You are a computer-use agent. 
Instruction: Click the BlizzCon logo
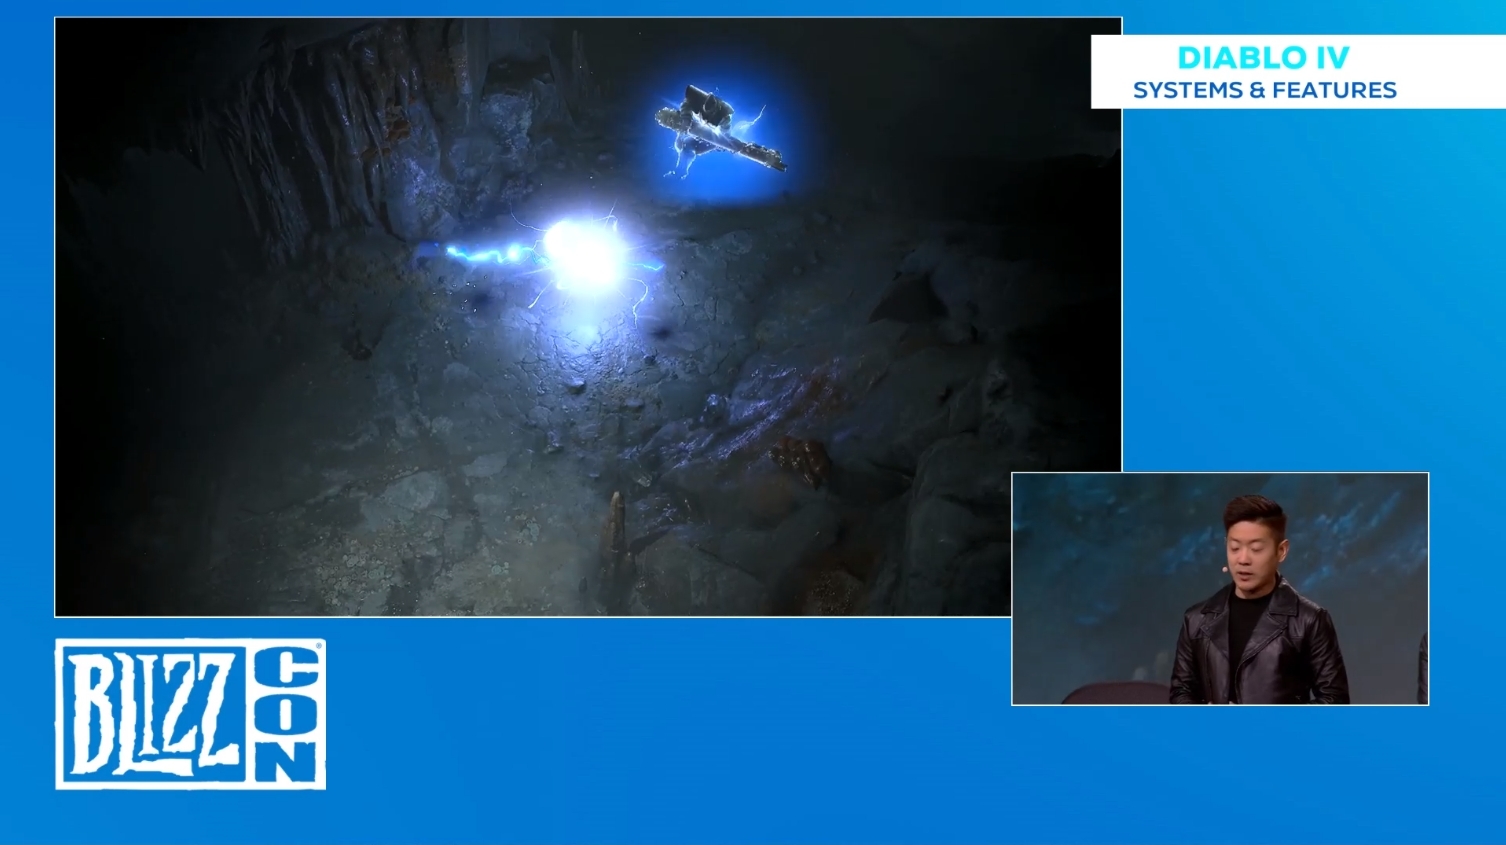(x=190, y=714)
